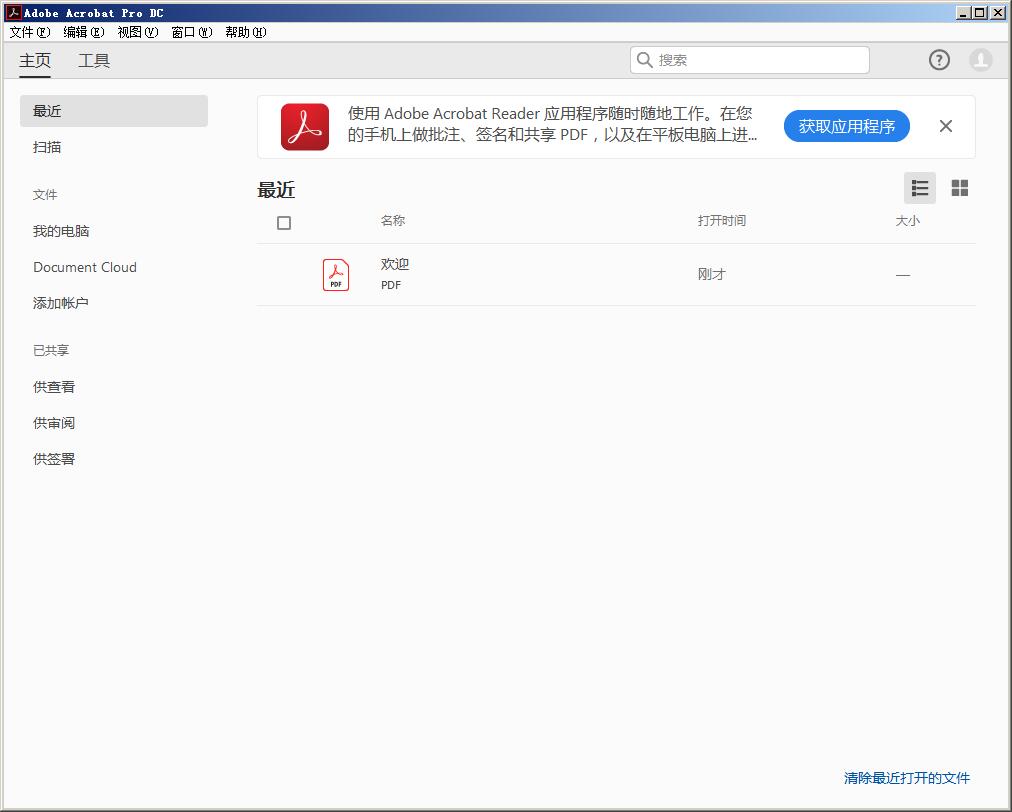Select 我的电脑 in the sidebar
This screenshot has height=812, width=1012.
[61, 231]
